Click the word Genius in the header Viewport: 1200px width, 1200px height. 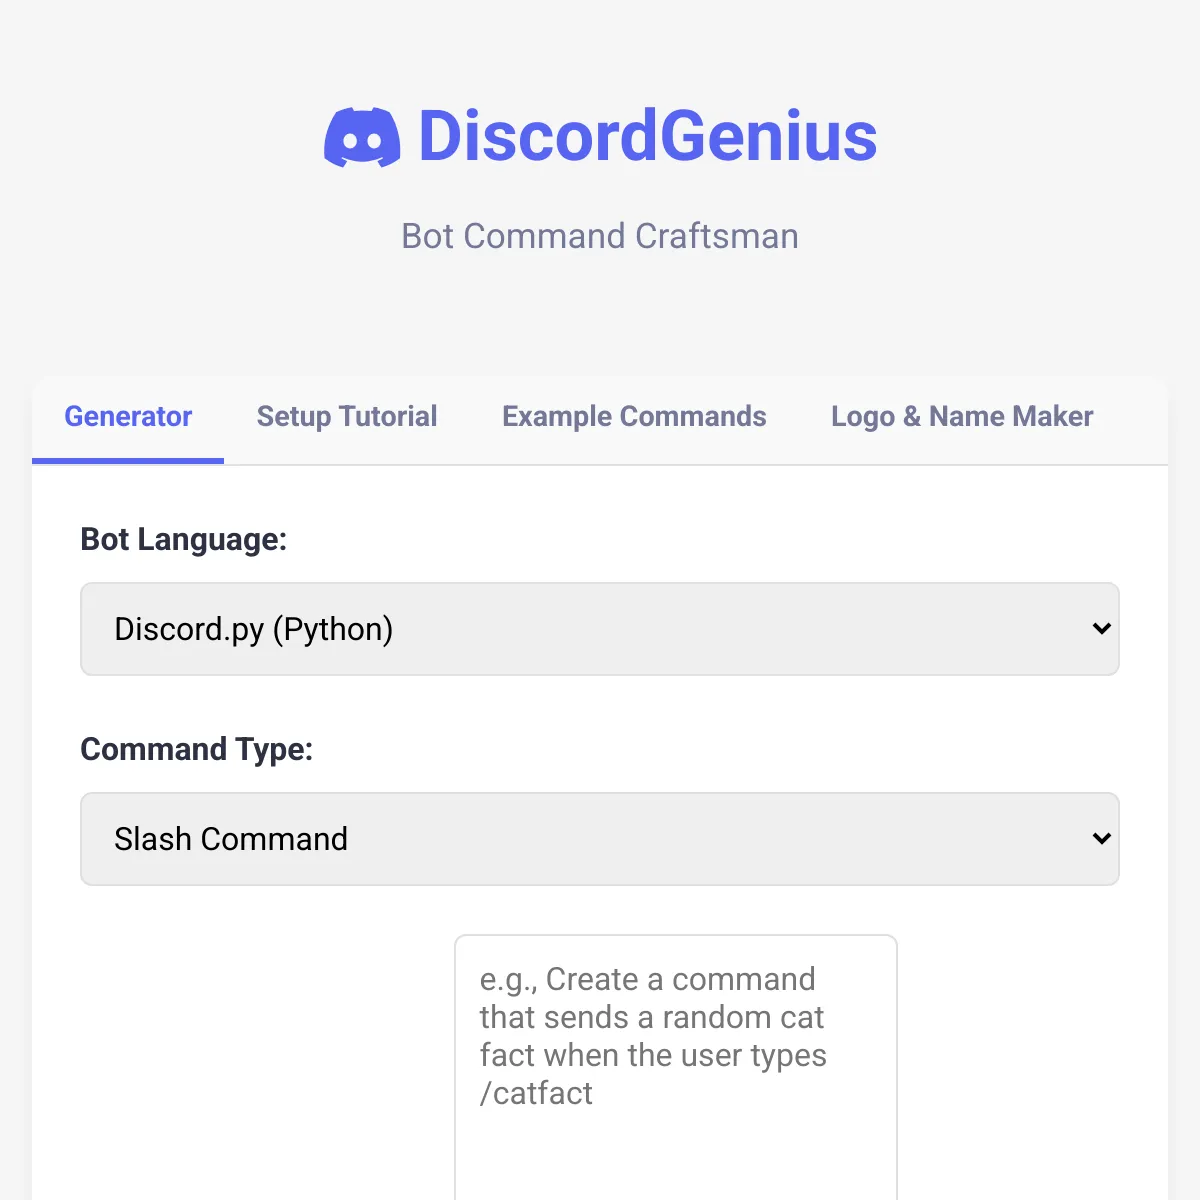tap(768, 136)
